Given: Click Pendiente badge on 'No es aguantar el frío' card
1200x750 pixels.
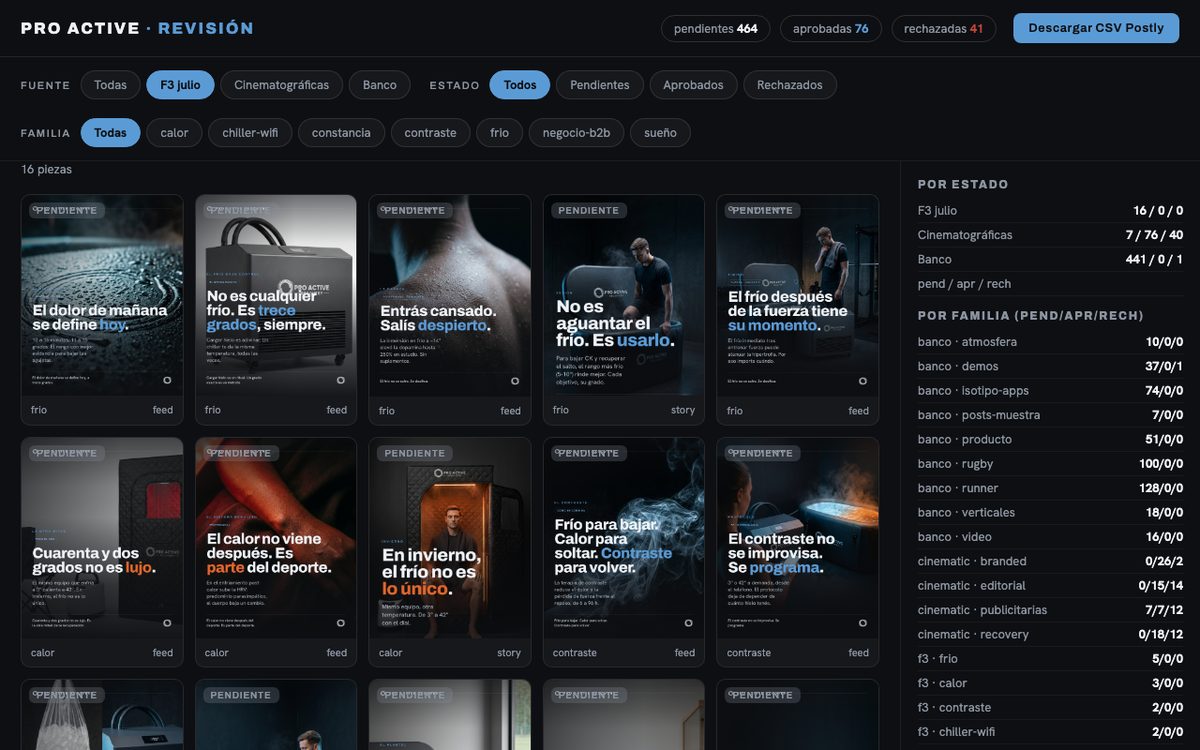Looking at the screenshot, I should pyautogui.click(x=589, y=211).
